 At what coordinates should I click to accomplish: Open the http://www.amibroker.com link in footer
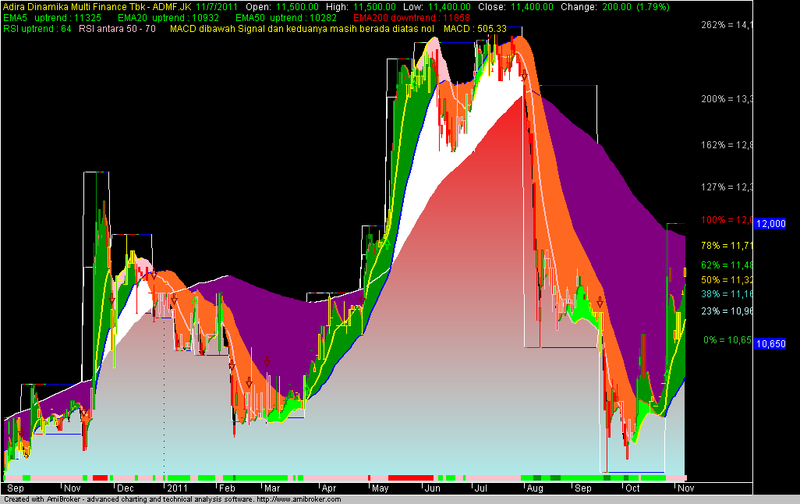click(298, 499)
